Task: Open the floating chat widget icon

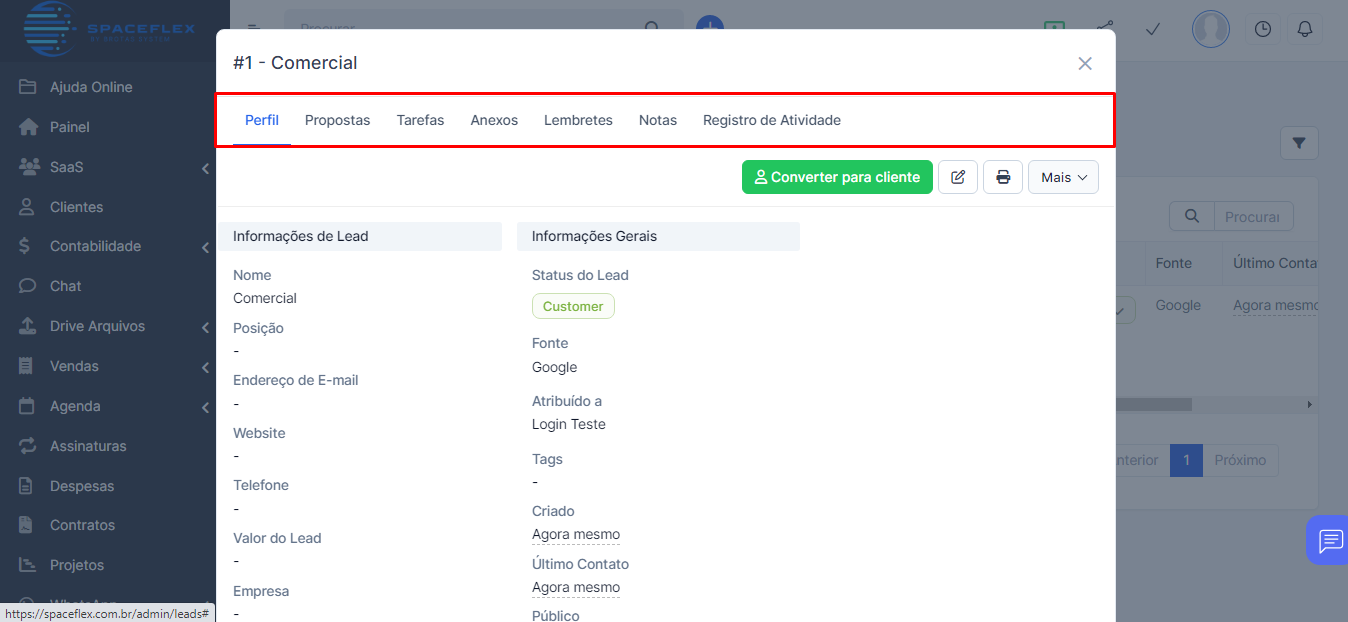Action: (1329, 541)
